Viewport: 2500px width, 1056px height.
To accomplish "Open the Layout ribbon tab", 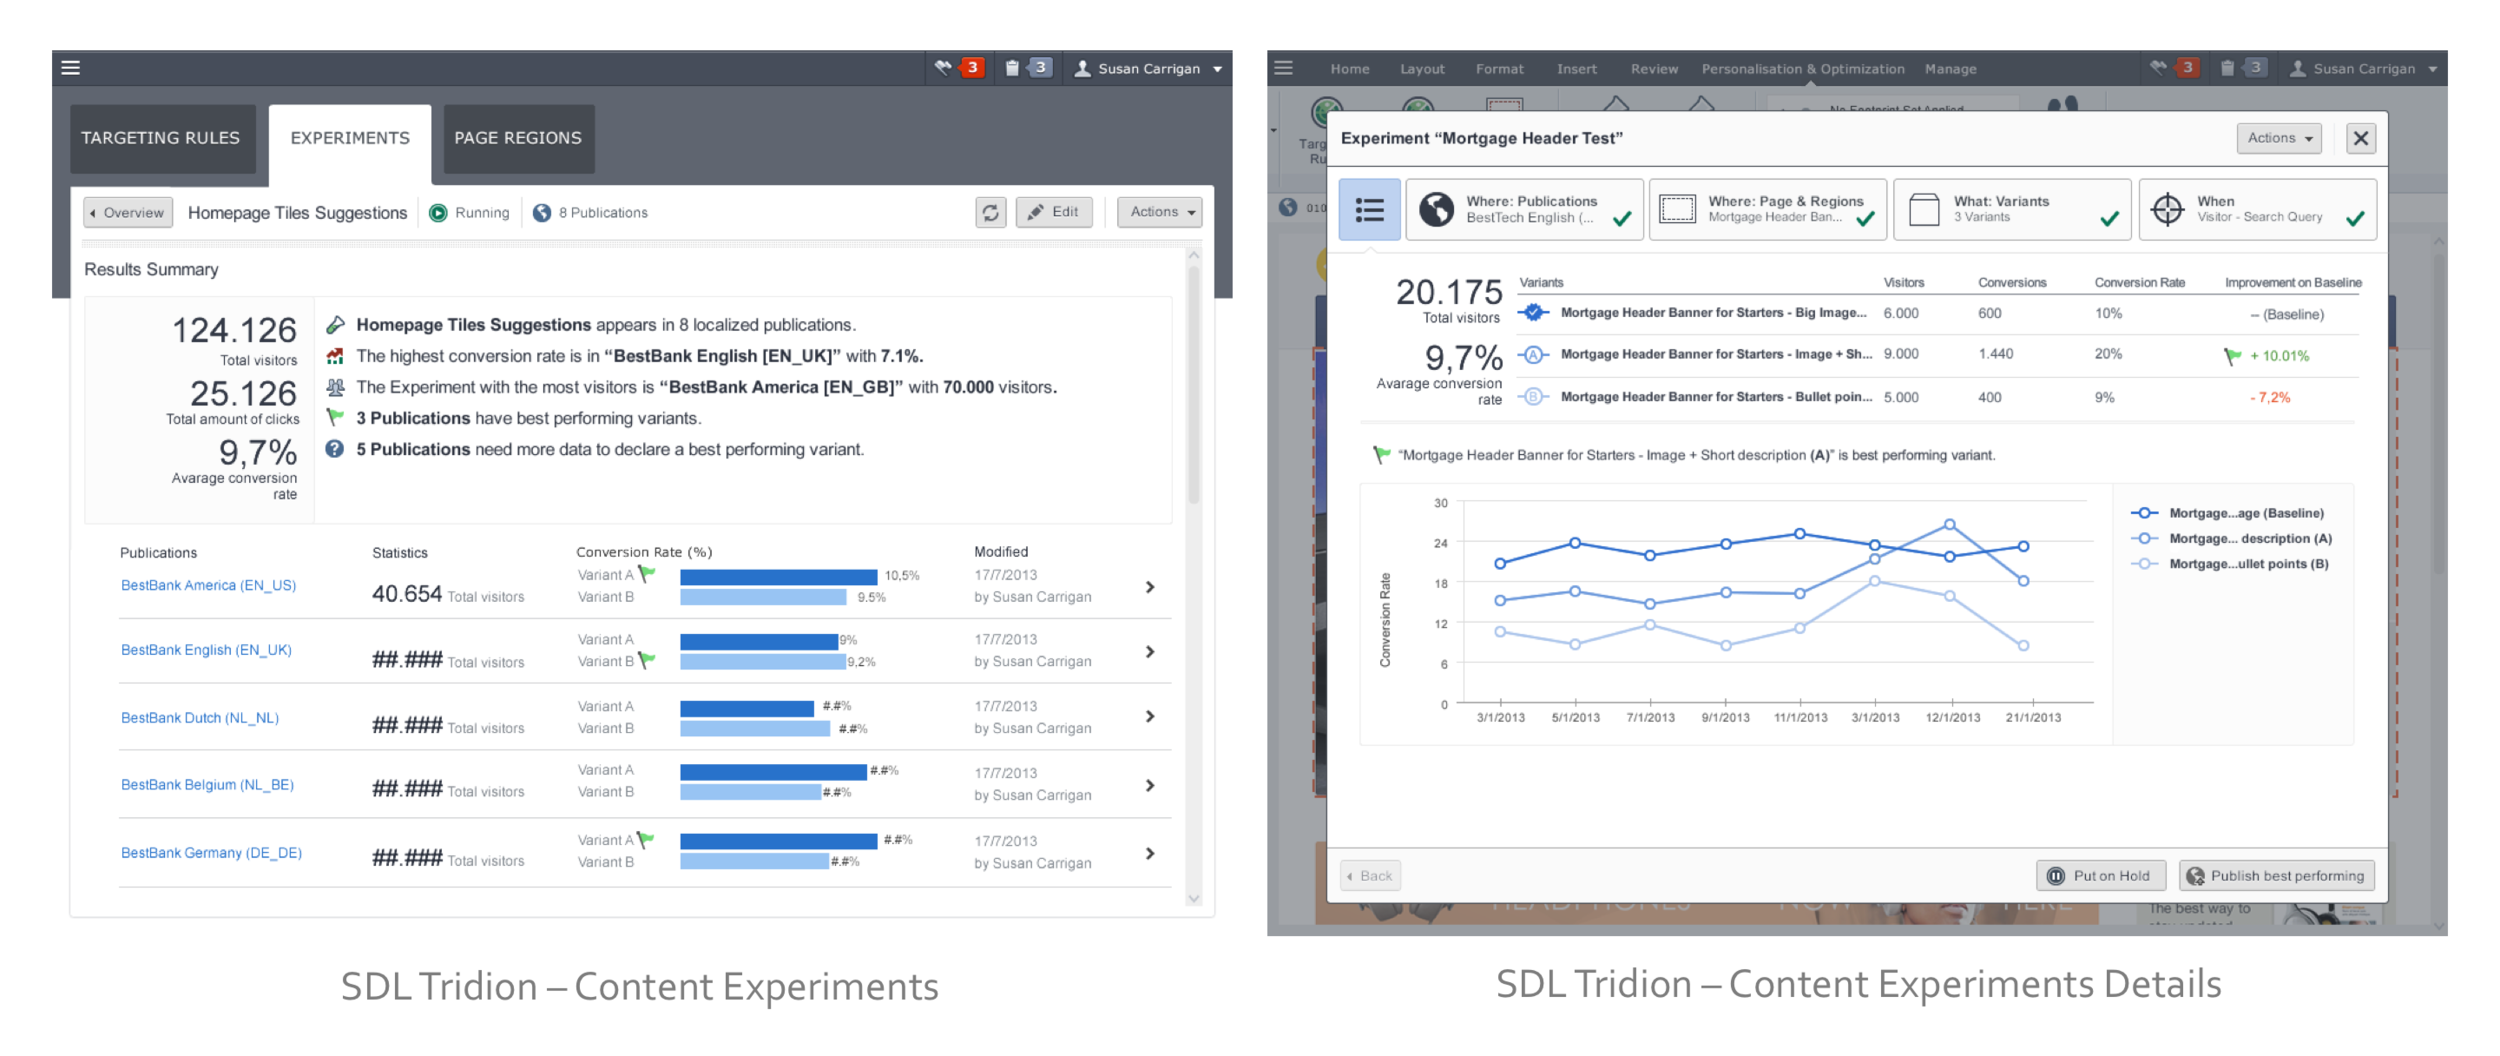I will [x=1422, y=69].
